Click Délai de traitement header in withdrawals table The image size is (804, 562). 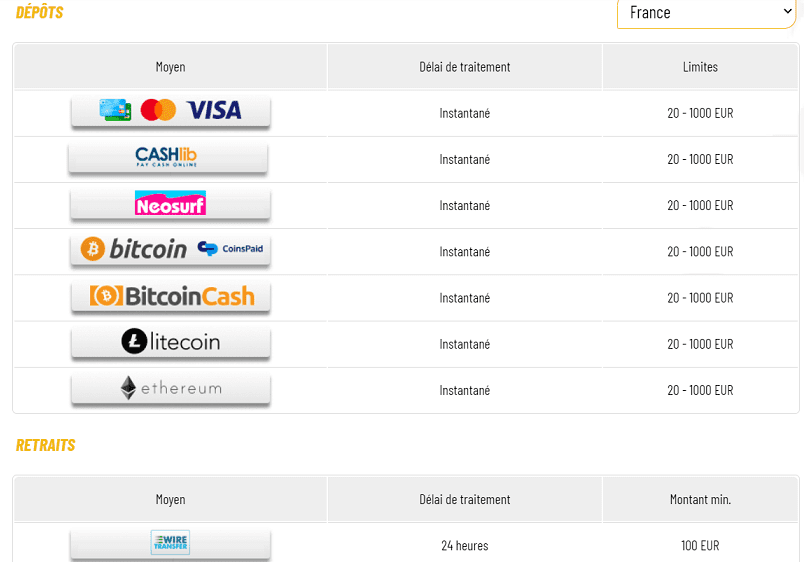tap(465, 500)
